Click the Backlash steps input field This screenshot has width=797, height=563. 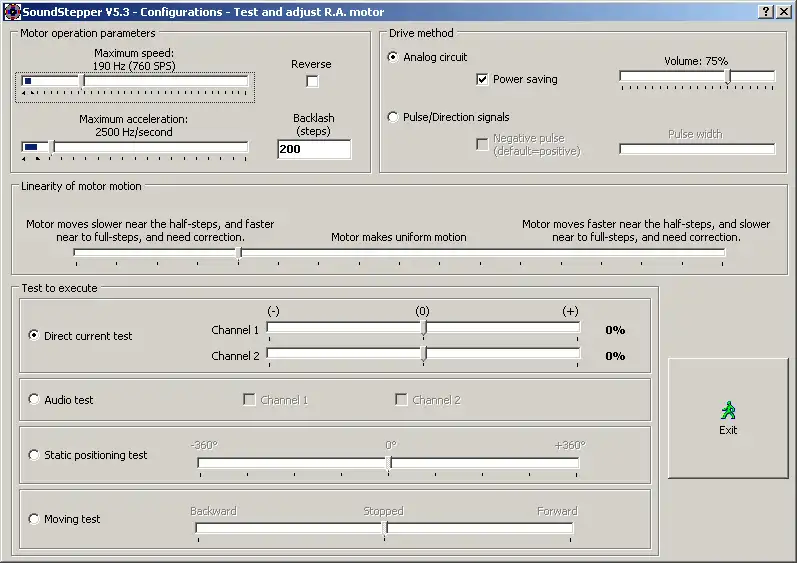pos(314,149)
